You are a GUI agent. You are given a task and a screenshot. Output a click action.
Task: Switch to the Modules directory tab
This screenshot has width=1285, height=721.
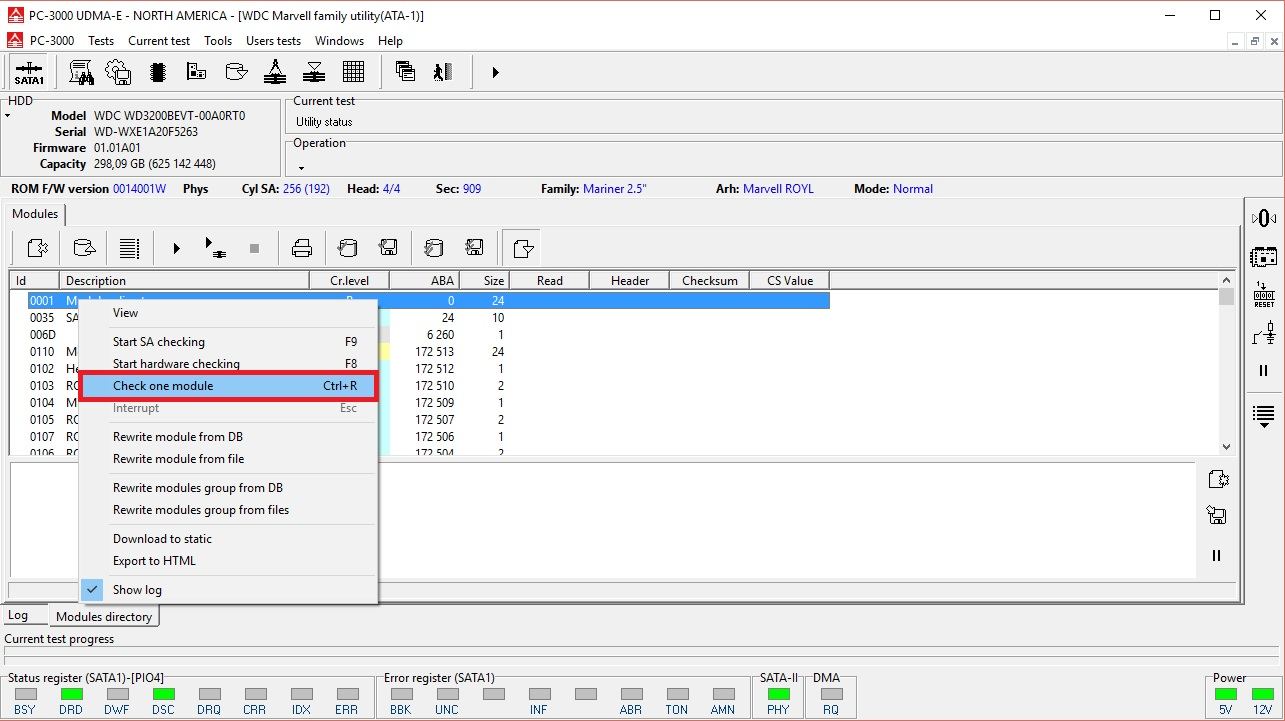pyautogui.click(x=104, y=617)
